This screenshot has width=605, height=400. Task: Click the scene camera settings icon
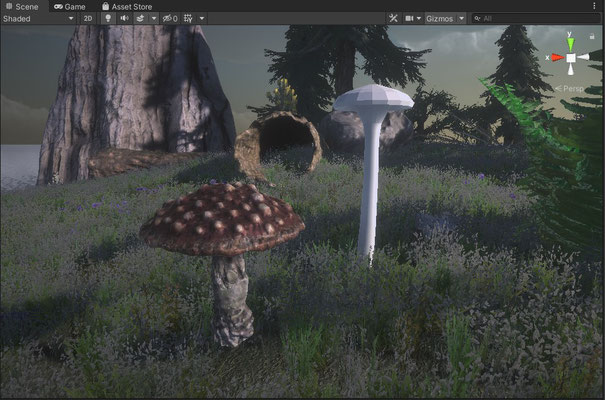(x=409, y=19)
